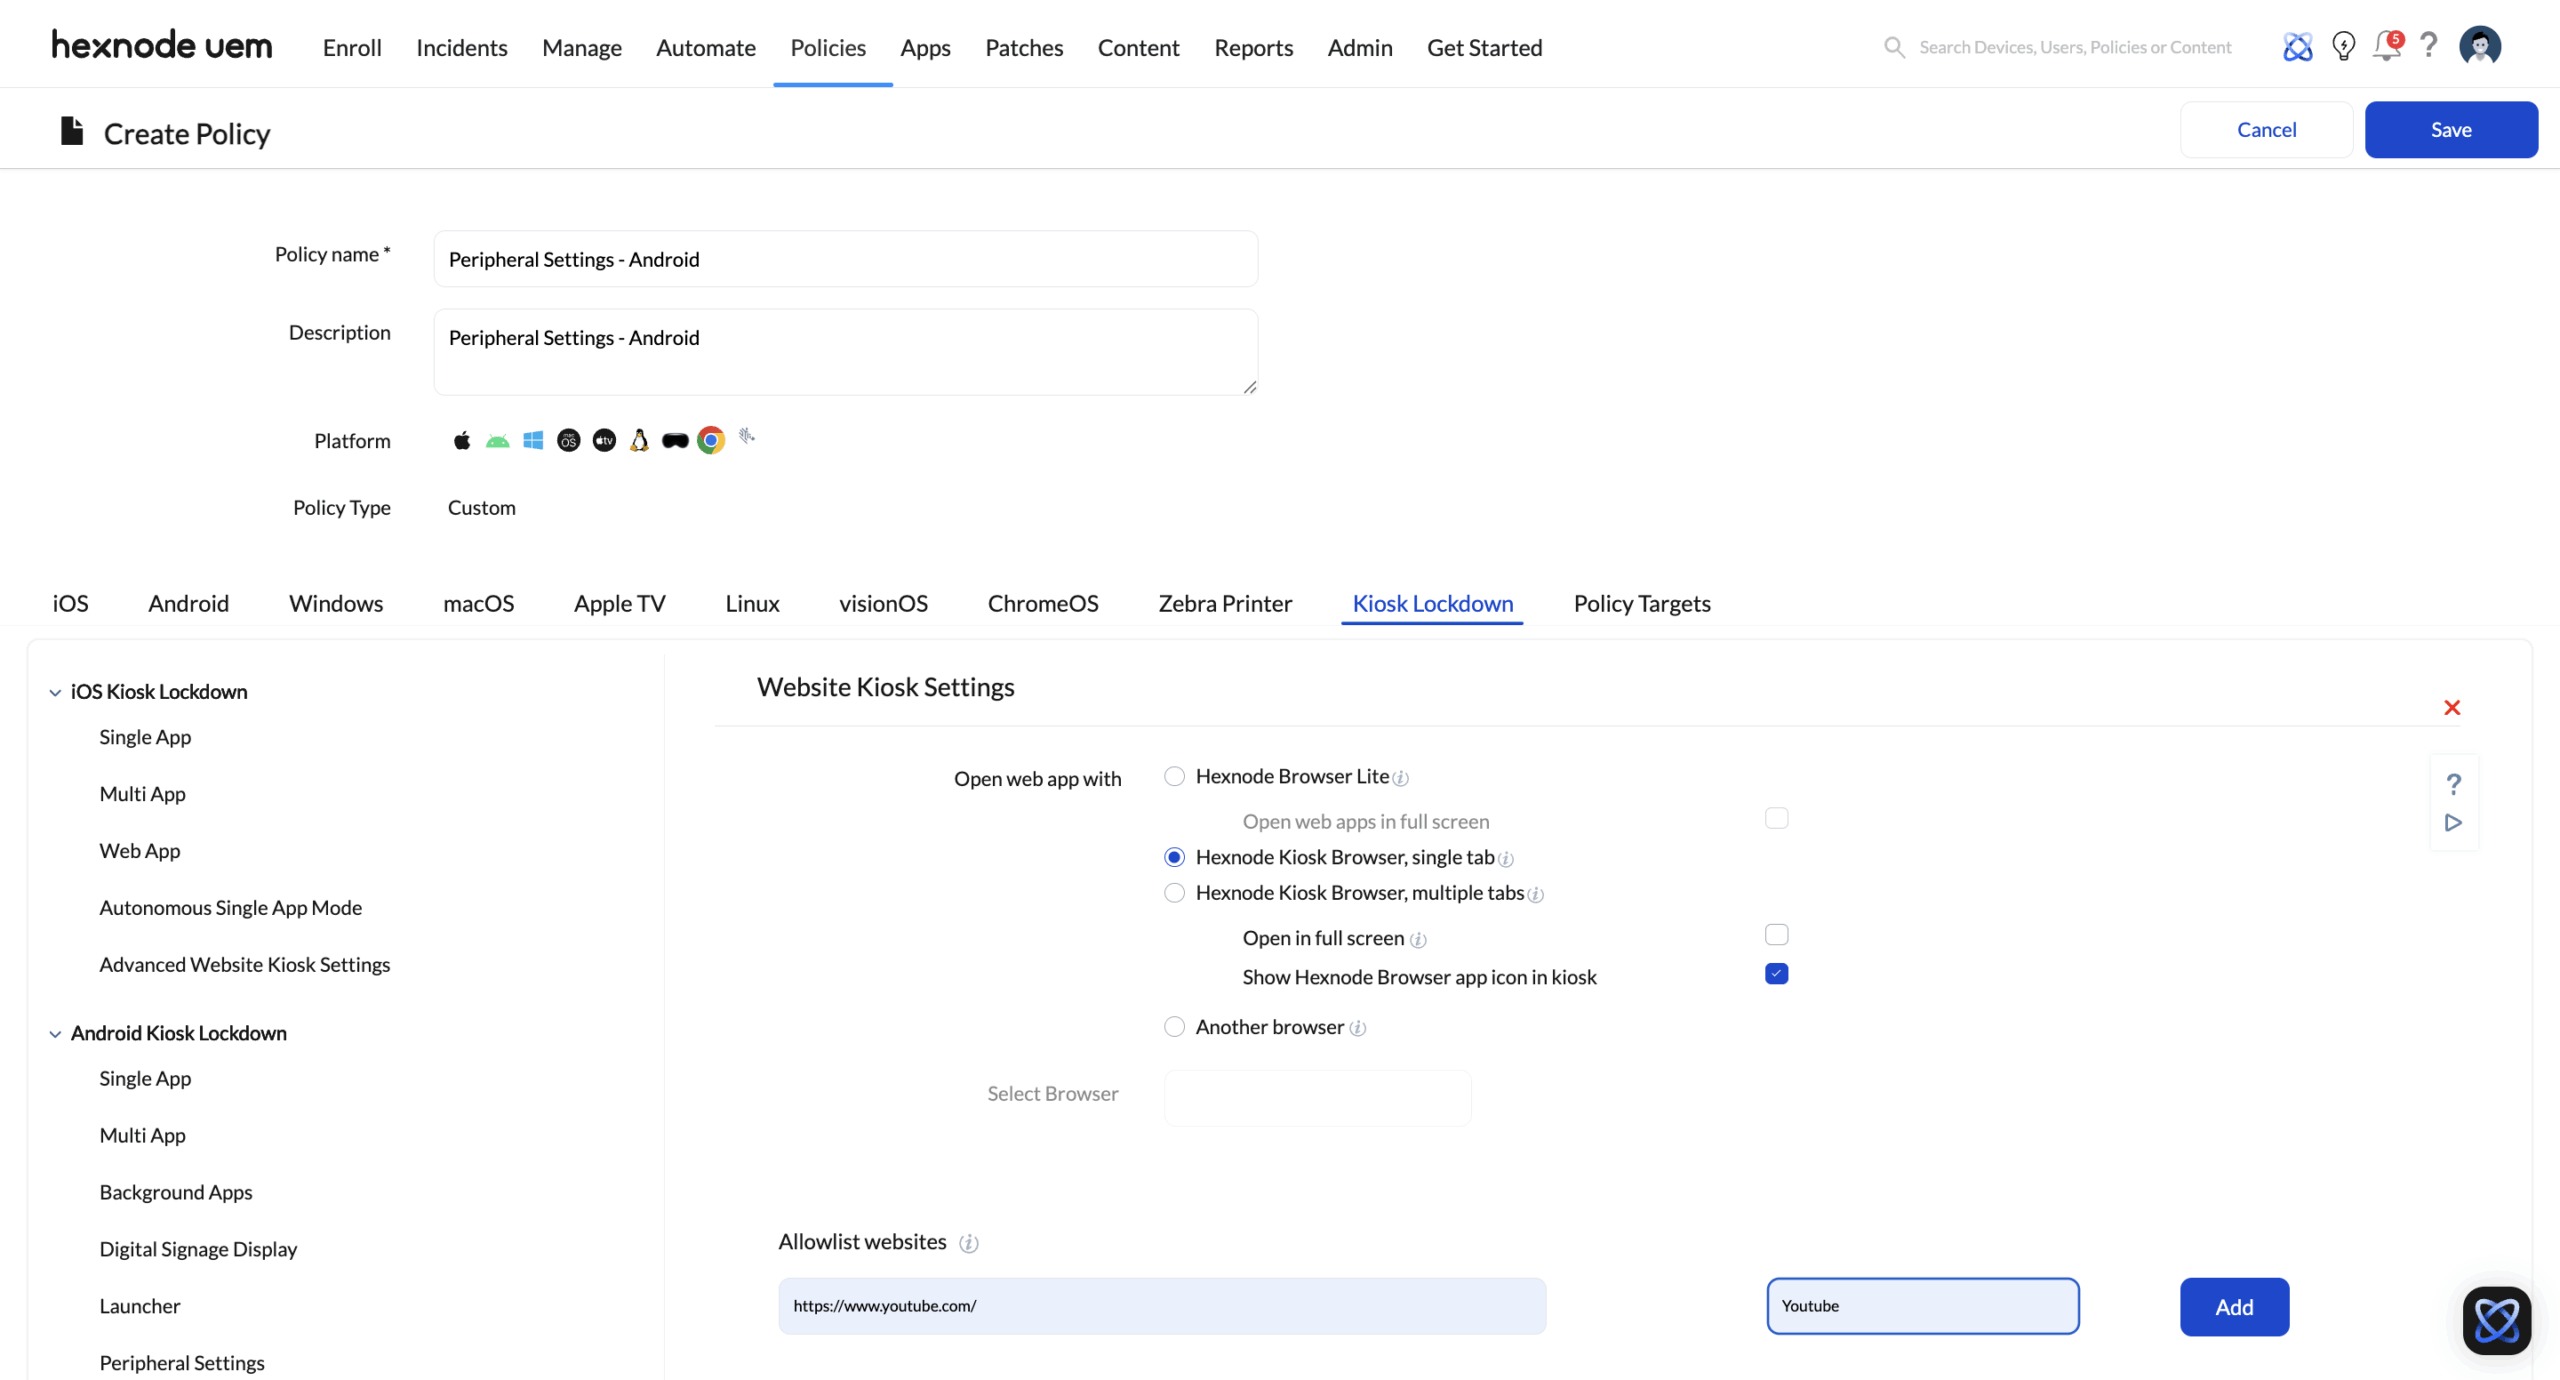Open the Select Browser dropdown
The height and width of the screenshot is (1380, 2560).
coord(1317,1098)
